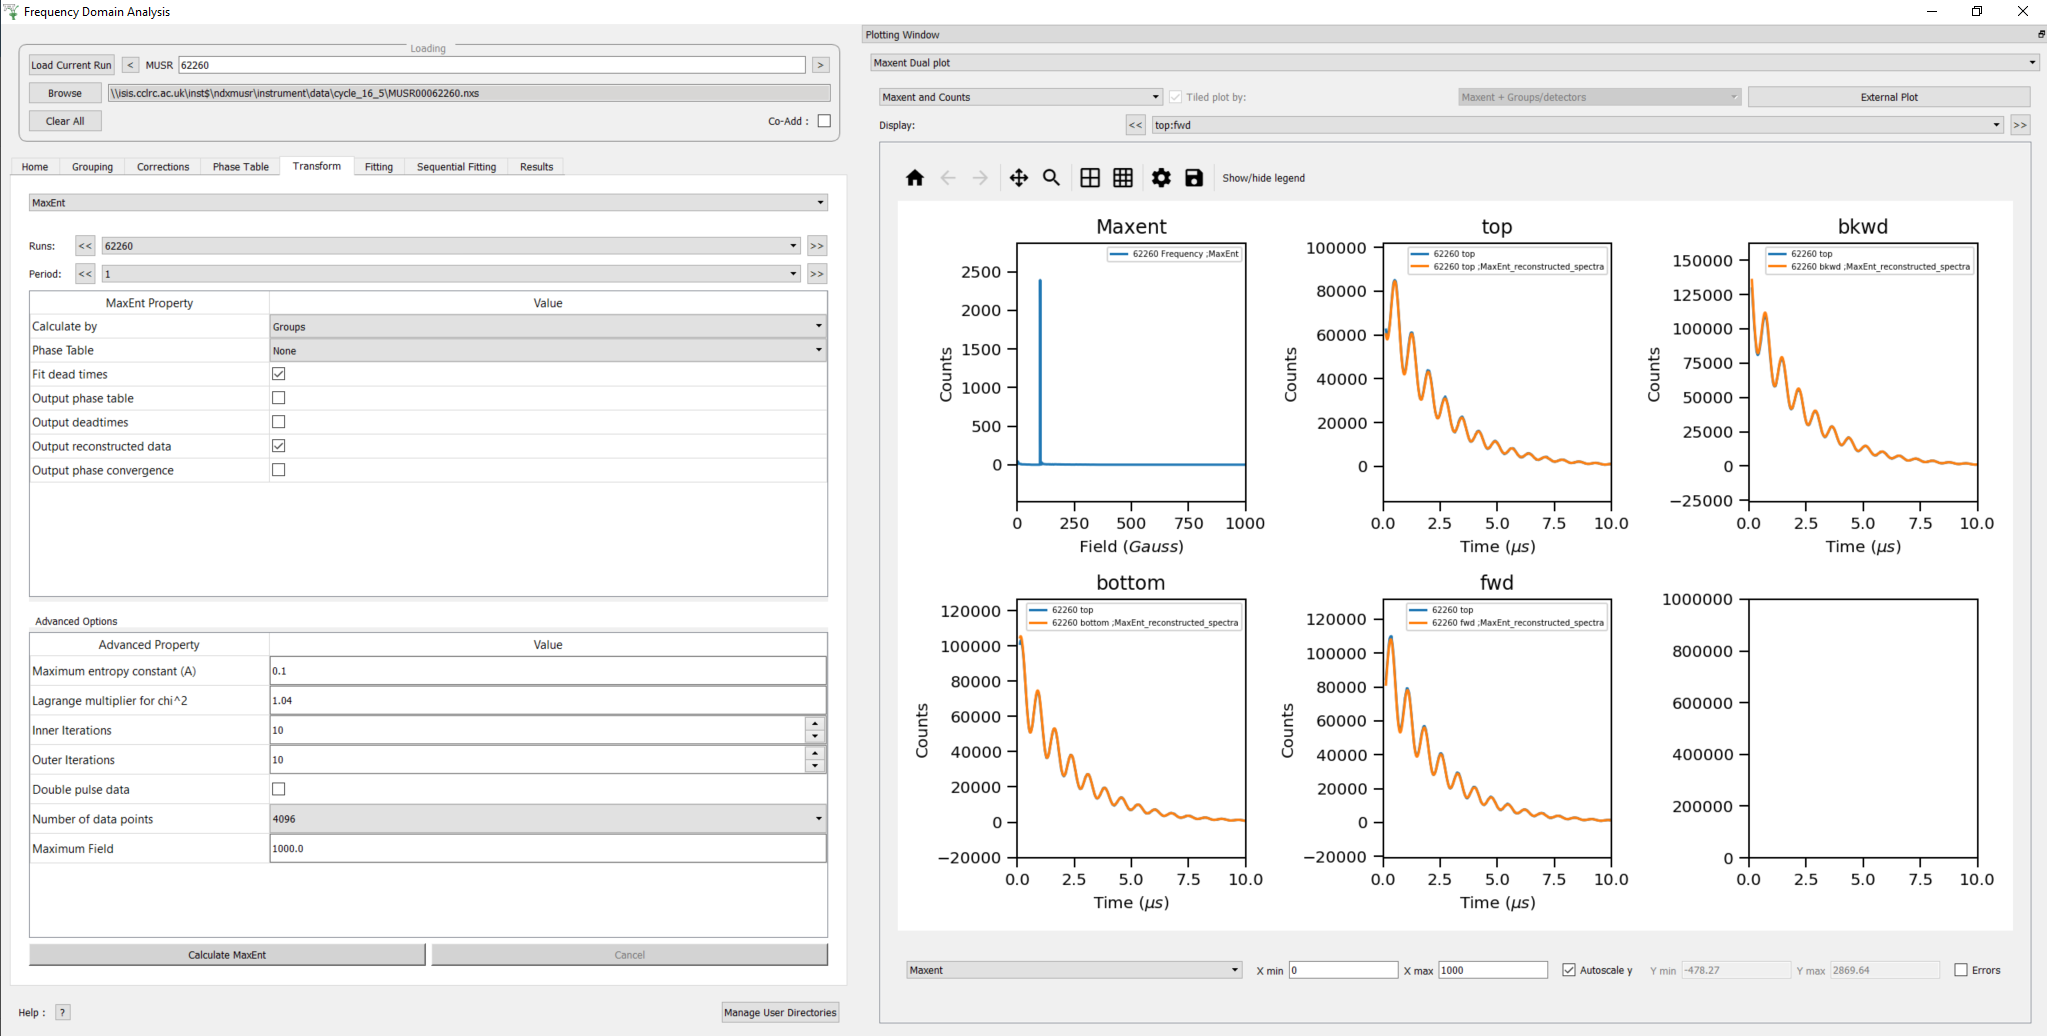Image resolution: width=2047 pixels, height=1036 pixels.
Task: Switch to the Fitting tab
Action: point(378,167)
